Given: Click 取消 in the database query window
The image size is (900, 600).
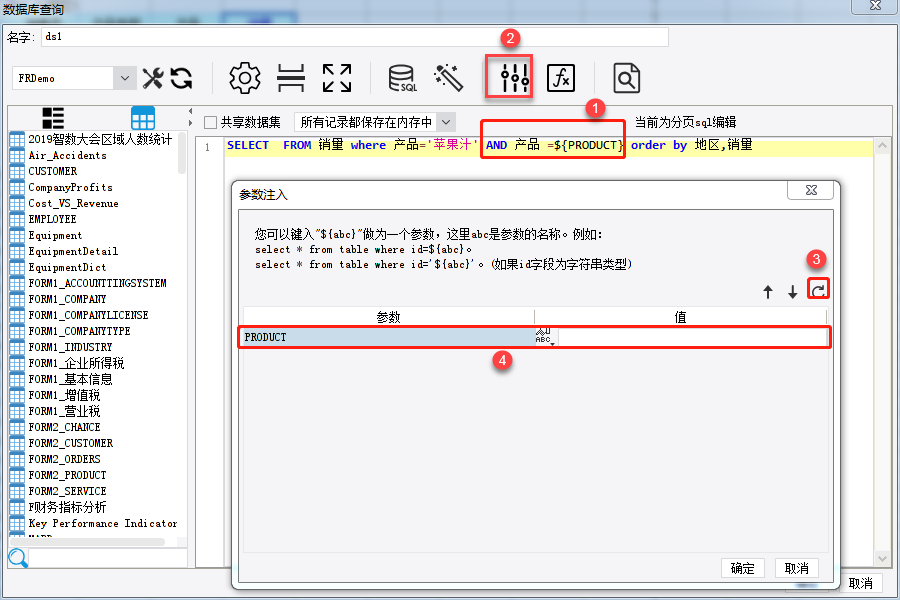Looking at the screenshot, I should point(860,583).
